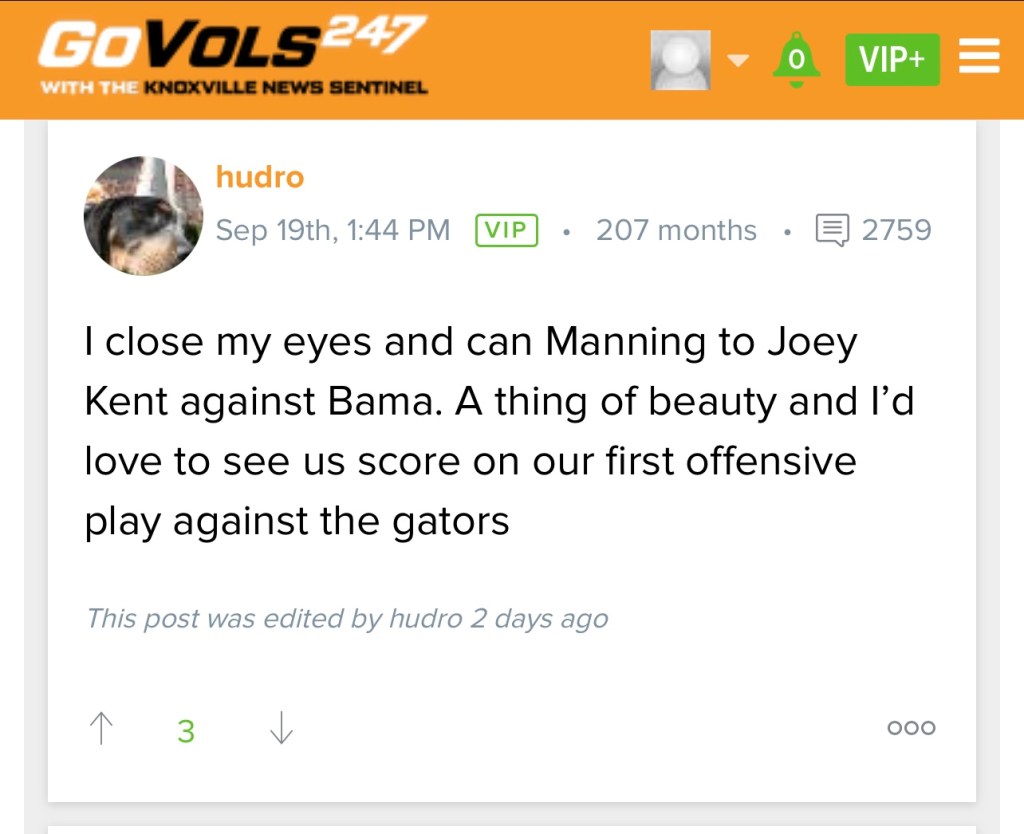This screenshot has height=834, width=1024.
Task: Expand the account dropdown arrow
Action: [x=737, y=61]
